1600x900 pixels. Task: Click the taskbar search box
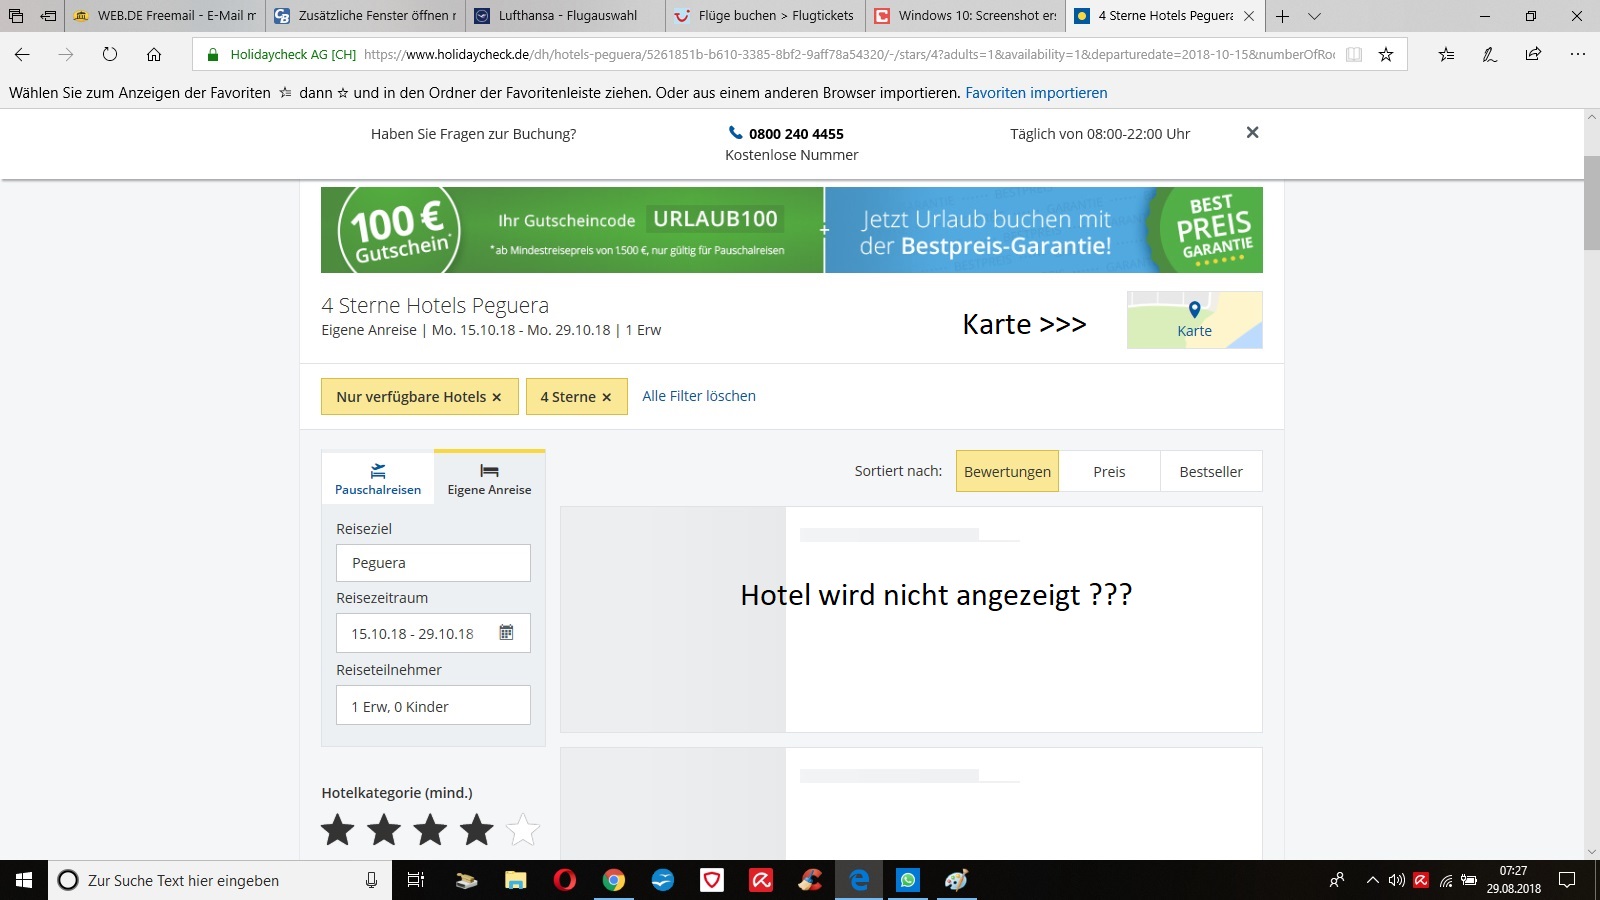[220, 880]
